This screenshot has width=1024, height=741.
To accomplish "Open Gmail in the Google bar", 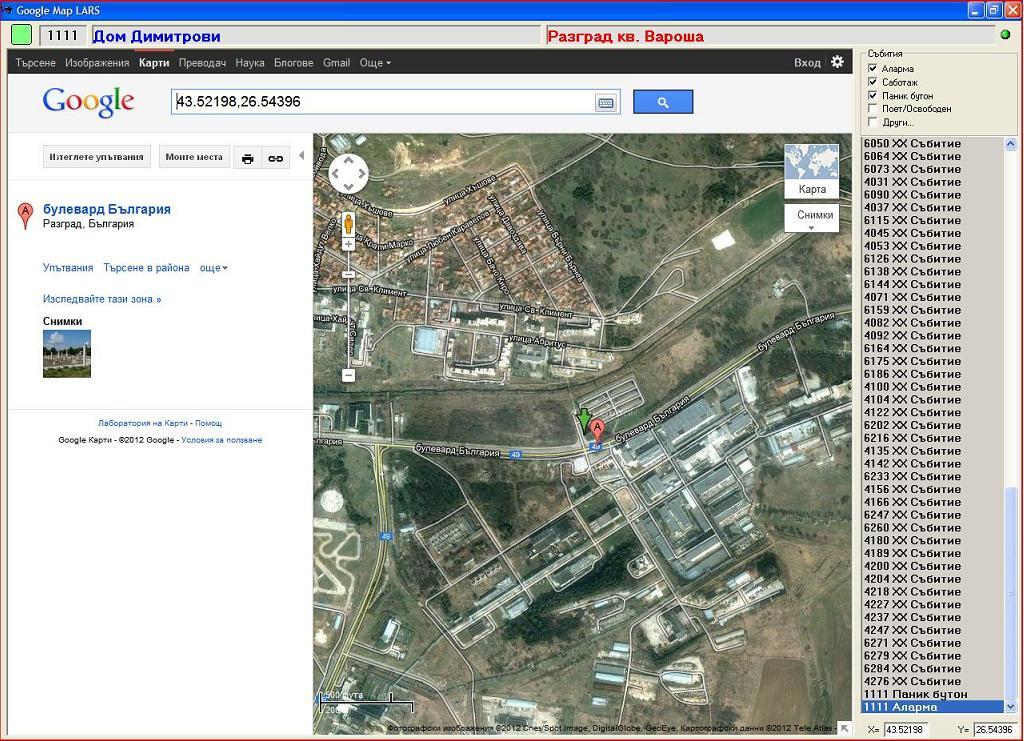I will pyautogui.click(x=336, y=63).
